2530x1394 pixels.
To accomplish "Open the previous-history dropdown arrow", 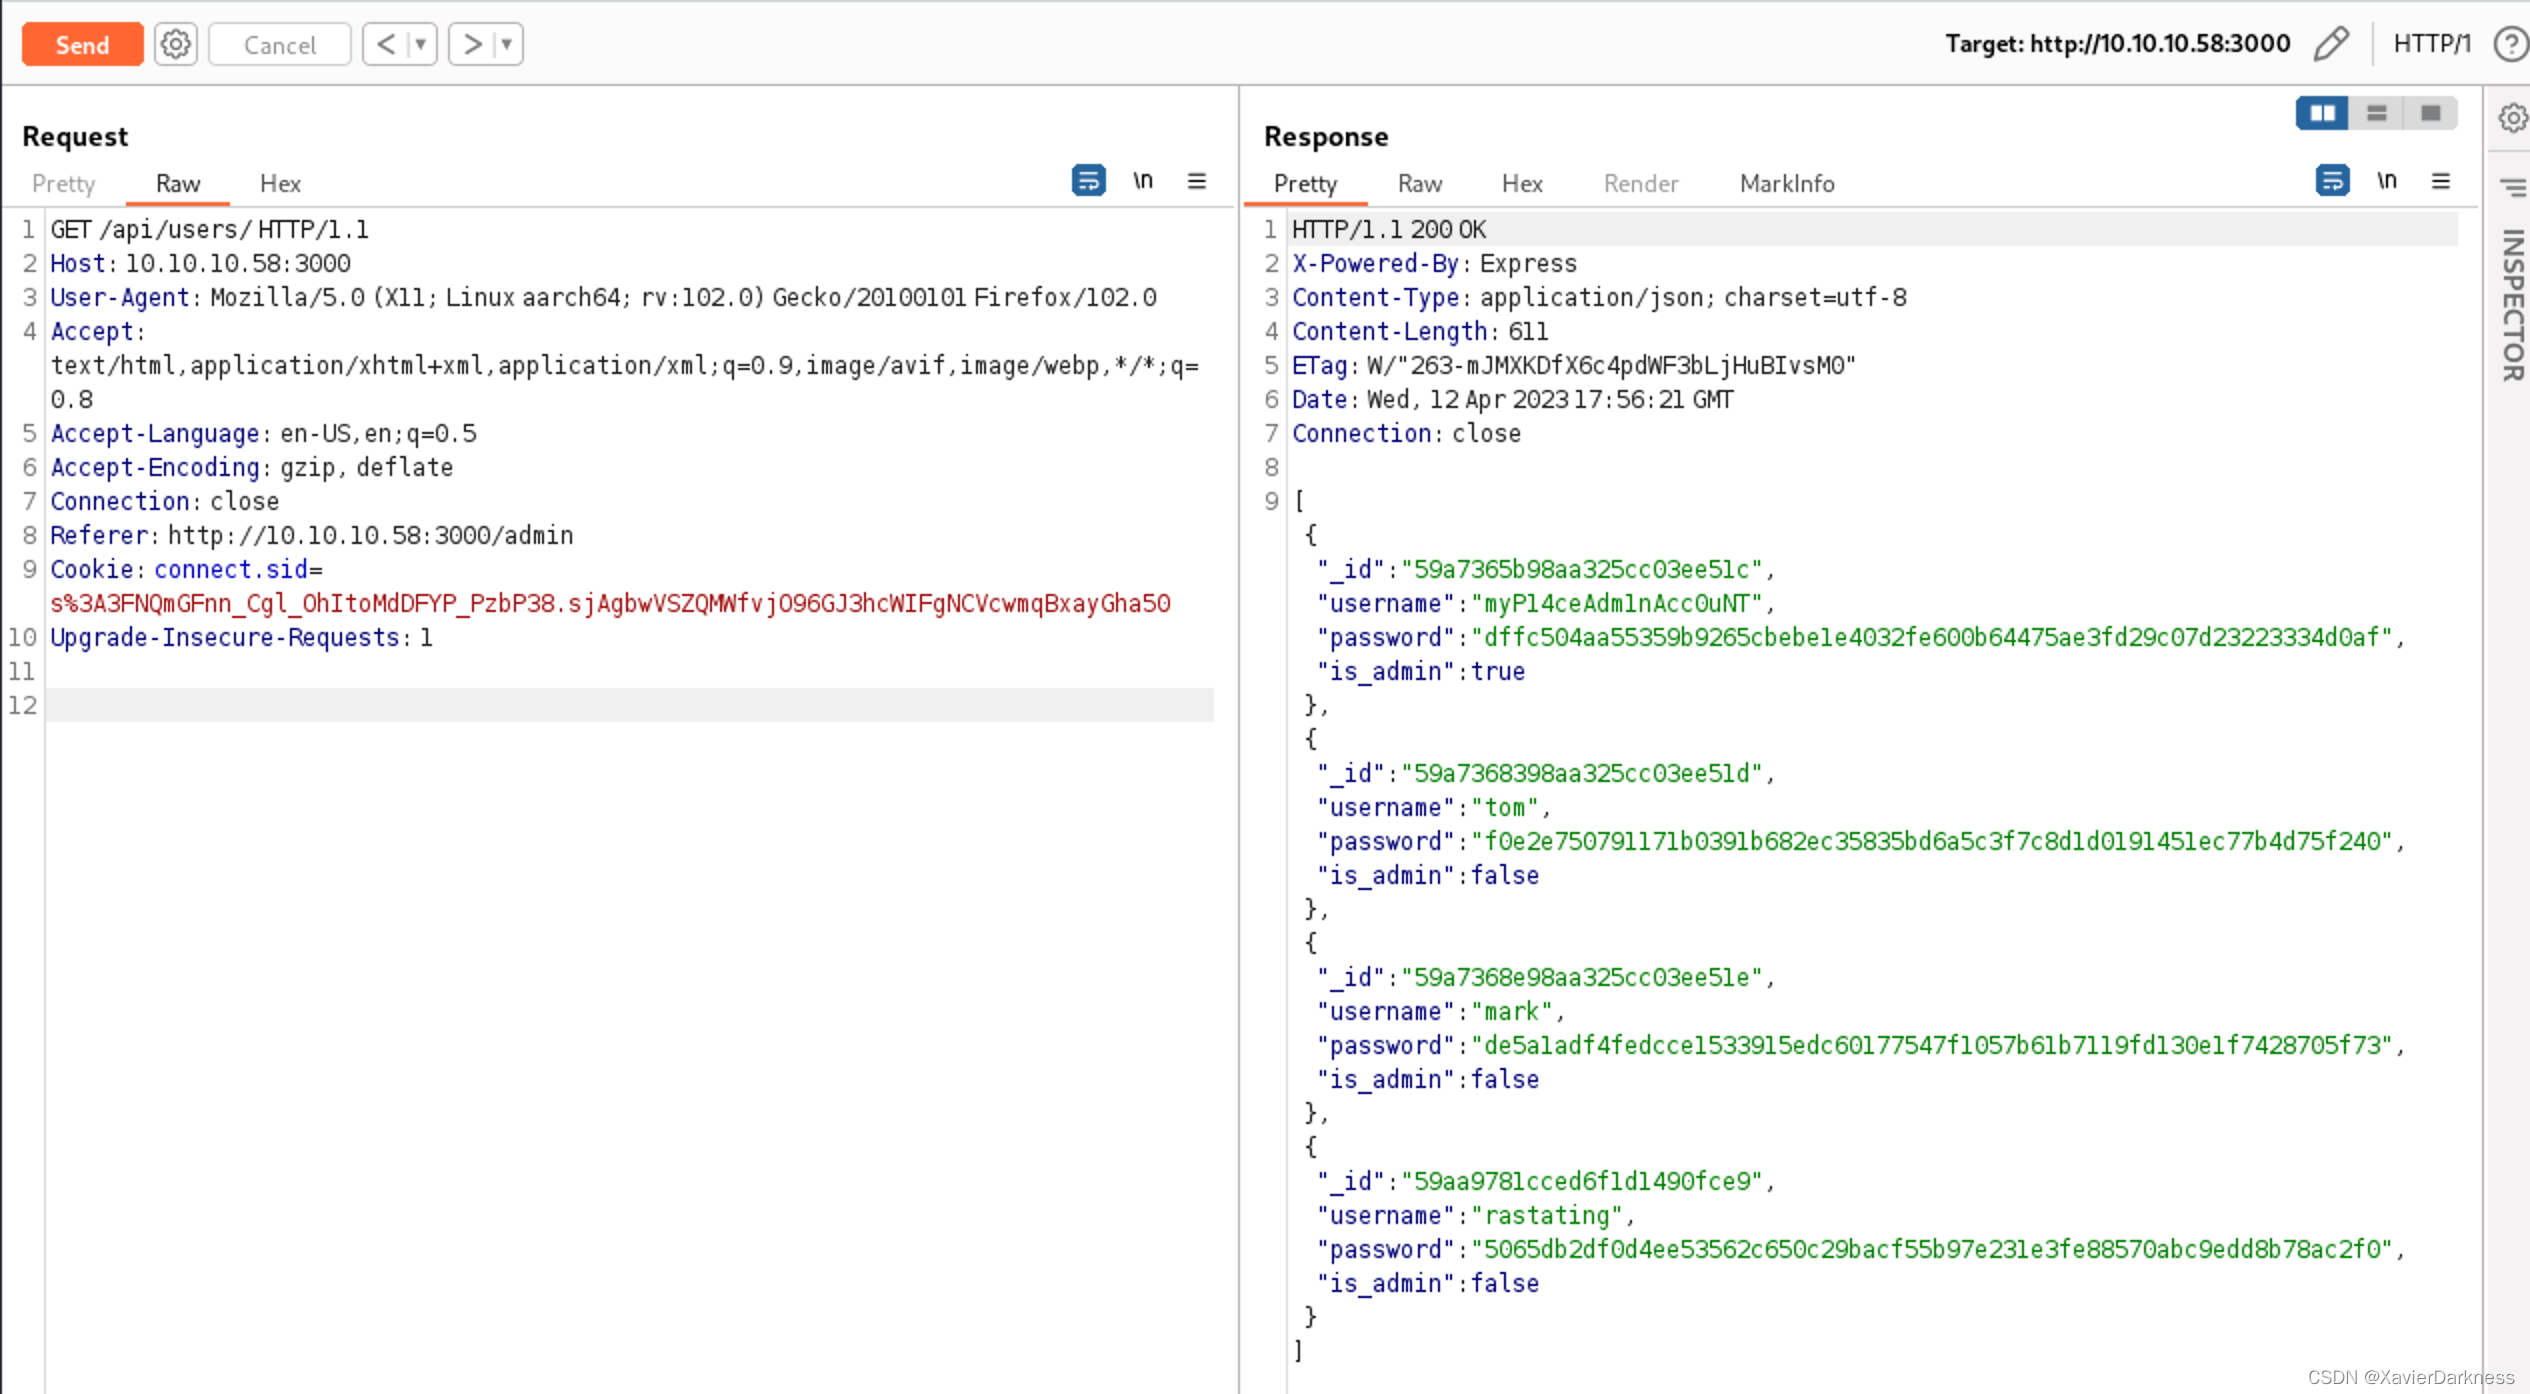I will click(x=422, y=45).
